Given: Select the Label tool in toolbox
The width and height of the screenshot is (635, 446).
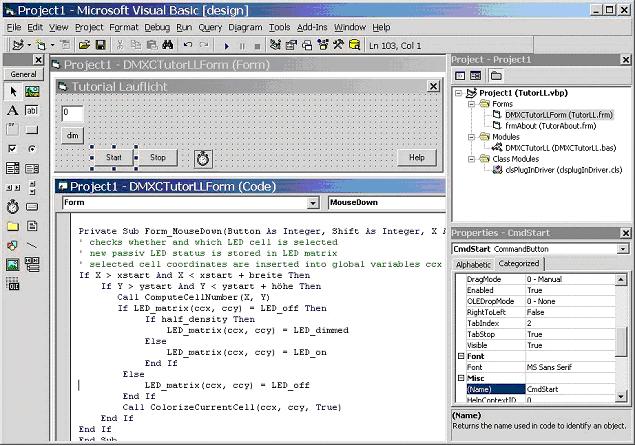Looking at the screenshot, I should (x=12, y=110).
